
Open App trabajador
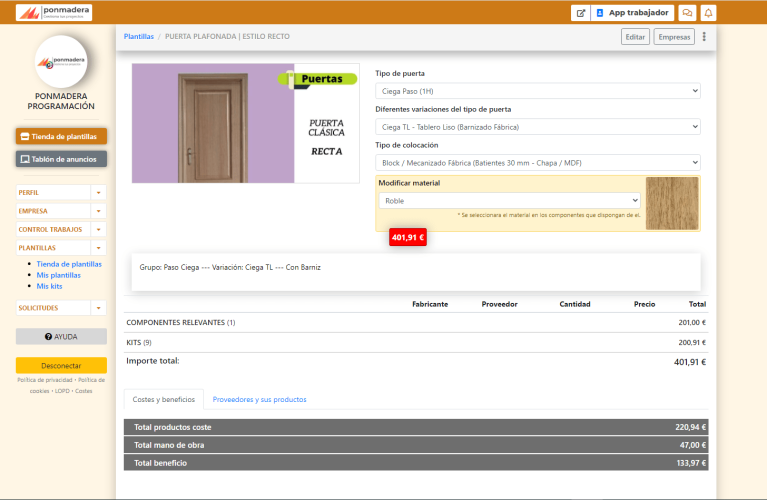tap(632, 13)
